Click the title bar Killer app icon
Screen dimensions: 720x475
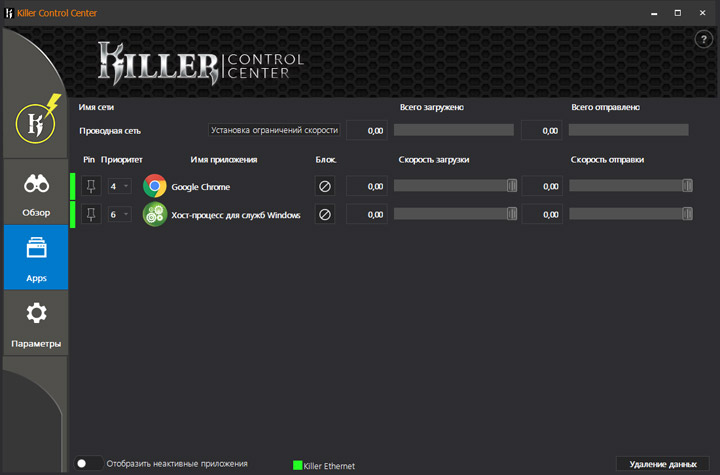[9, 13]
